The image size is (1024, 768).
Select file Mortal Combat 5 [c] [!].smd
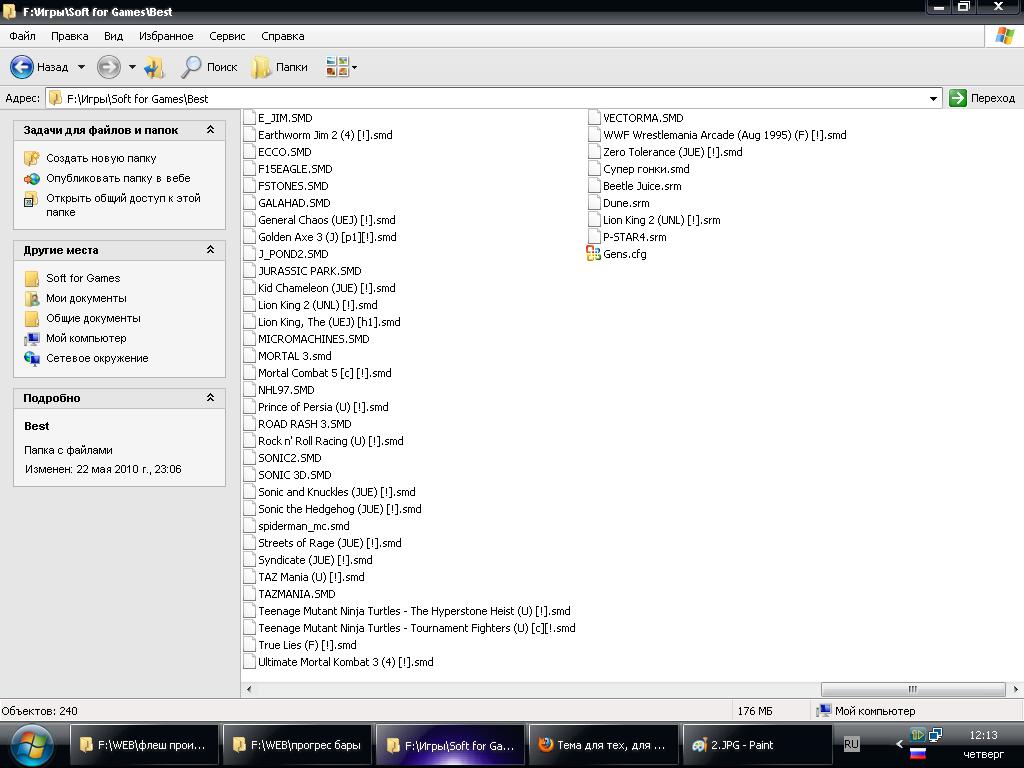[x=325, y=373]
